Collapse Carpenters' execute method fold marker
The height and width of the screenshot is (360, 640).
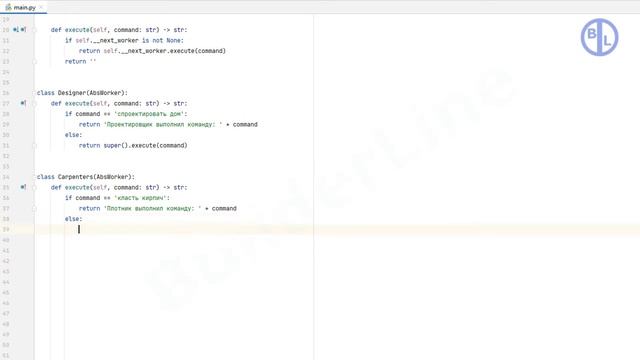(34, 187)
